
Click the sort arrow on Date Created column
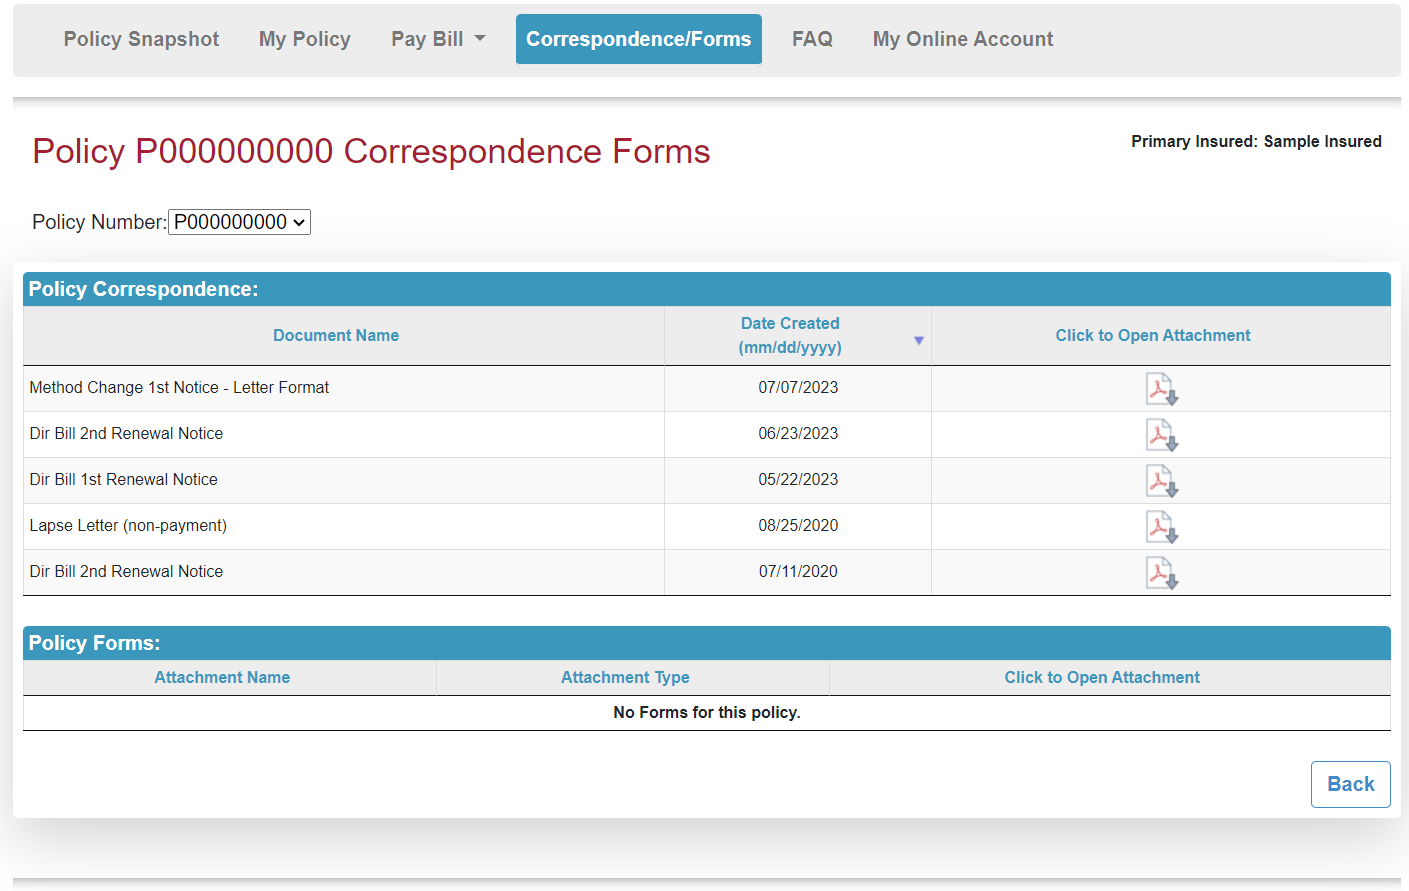(x=918, y=340)
